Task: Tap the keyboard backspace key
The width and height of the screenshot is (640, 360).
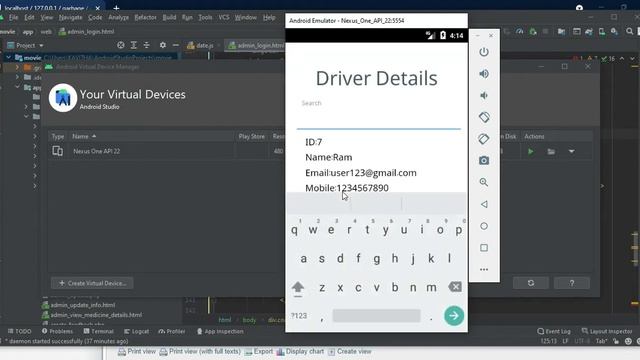Action: coord(455,287)
